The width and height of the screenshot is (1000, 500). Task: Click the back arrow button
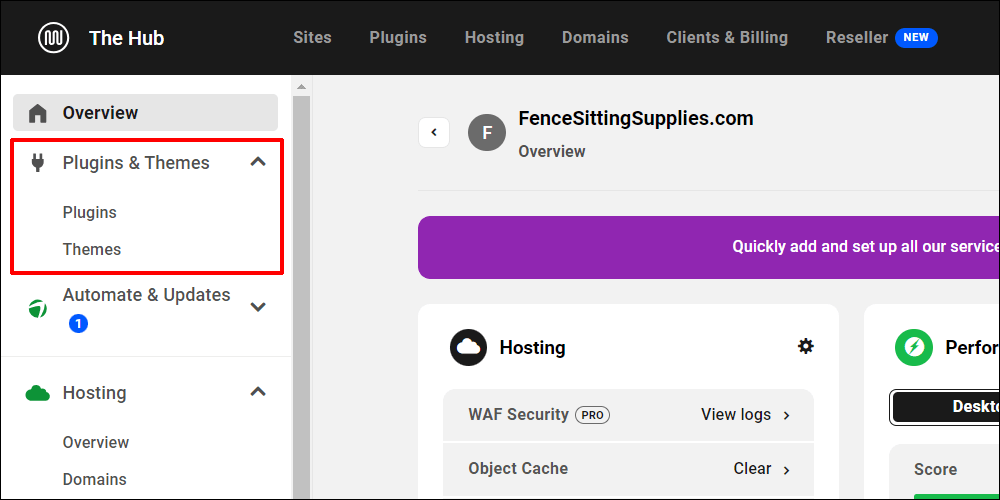(434, 133)
